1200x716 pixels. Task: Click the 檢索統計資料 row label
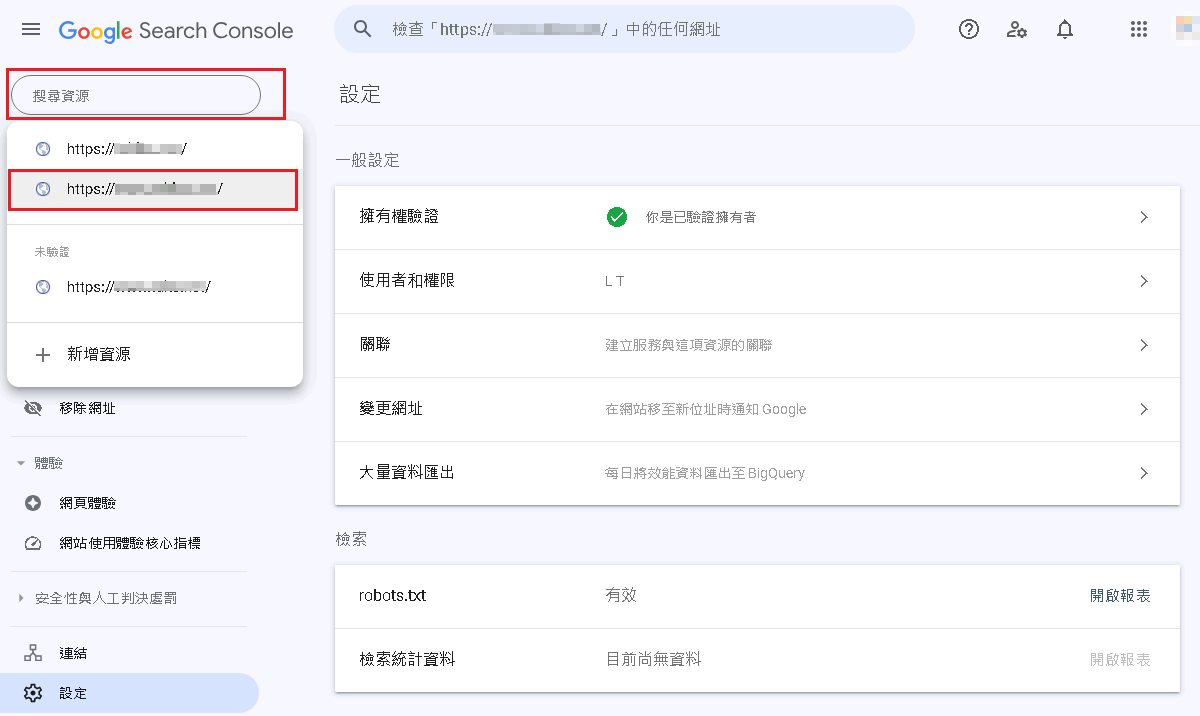[x=407, y=659]
